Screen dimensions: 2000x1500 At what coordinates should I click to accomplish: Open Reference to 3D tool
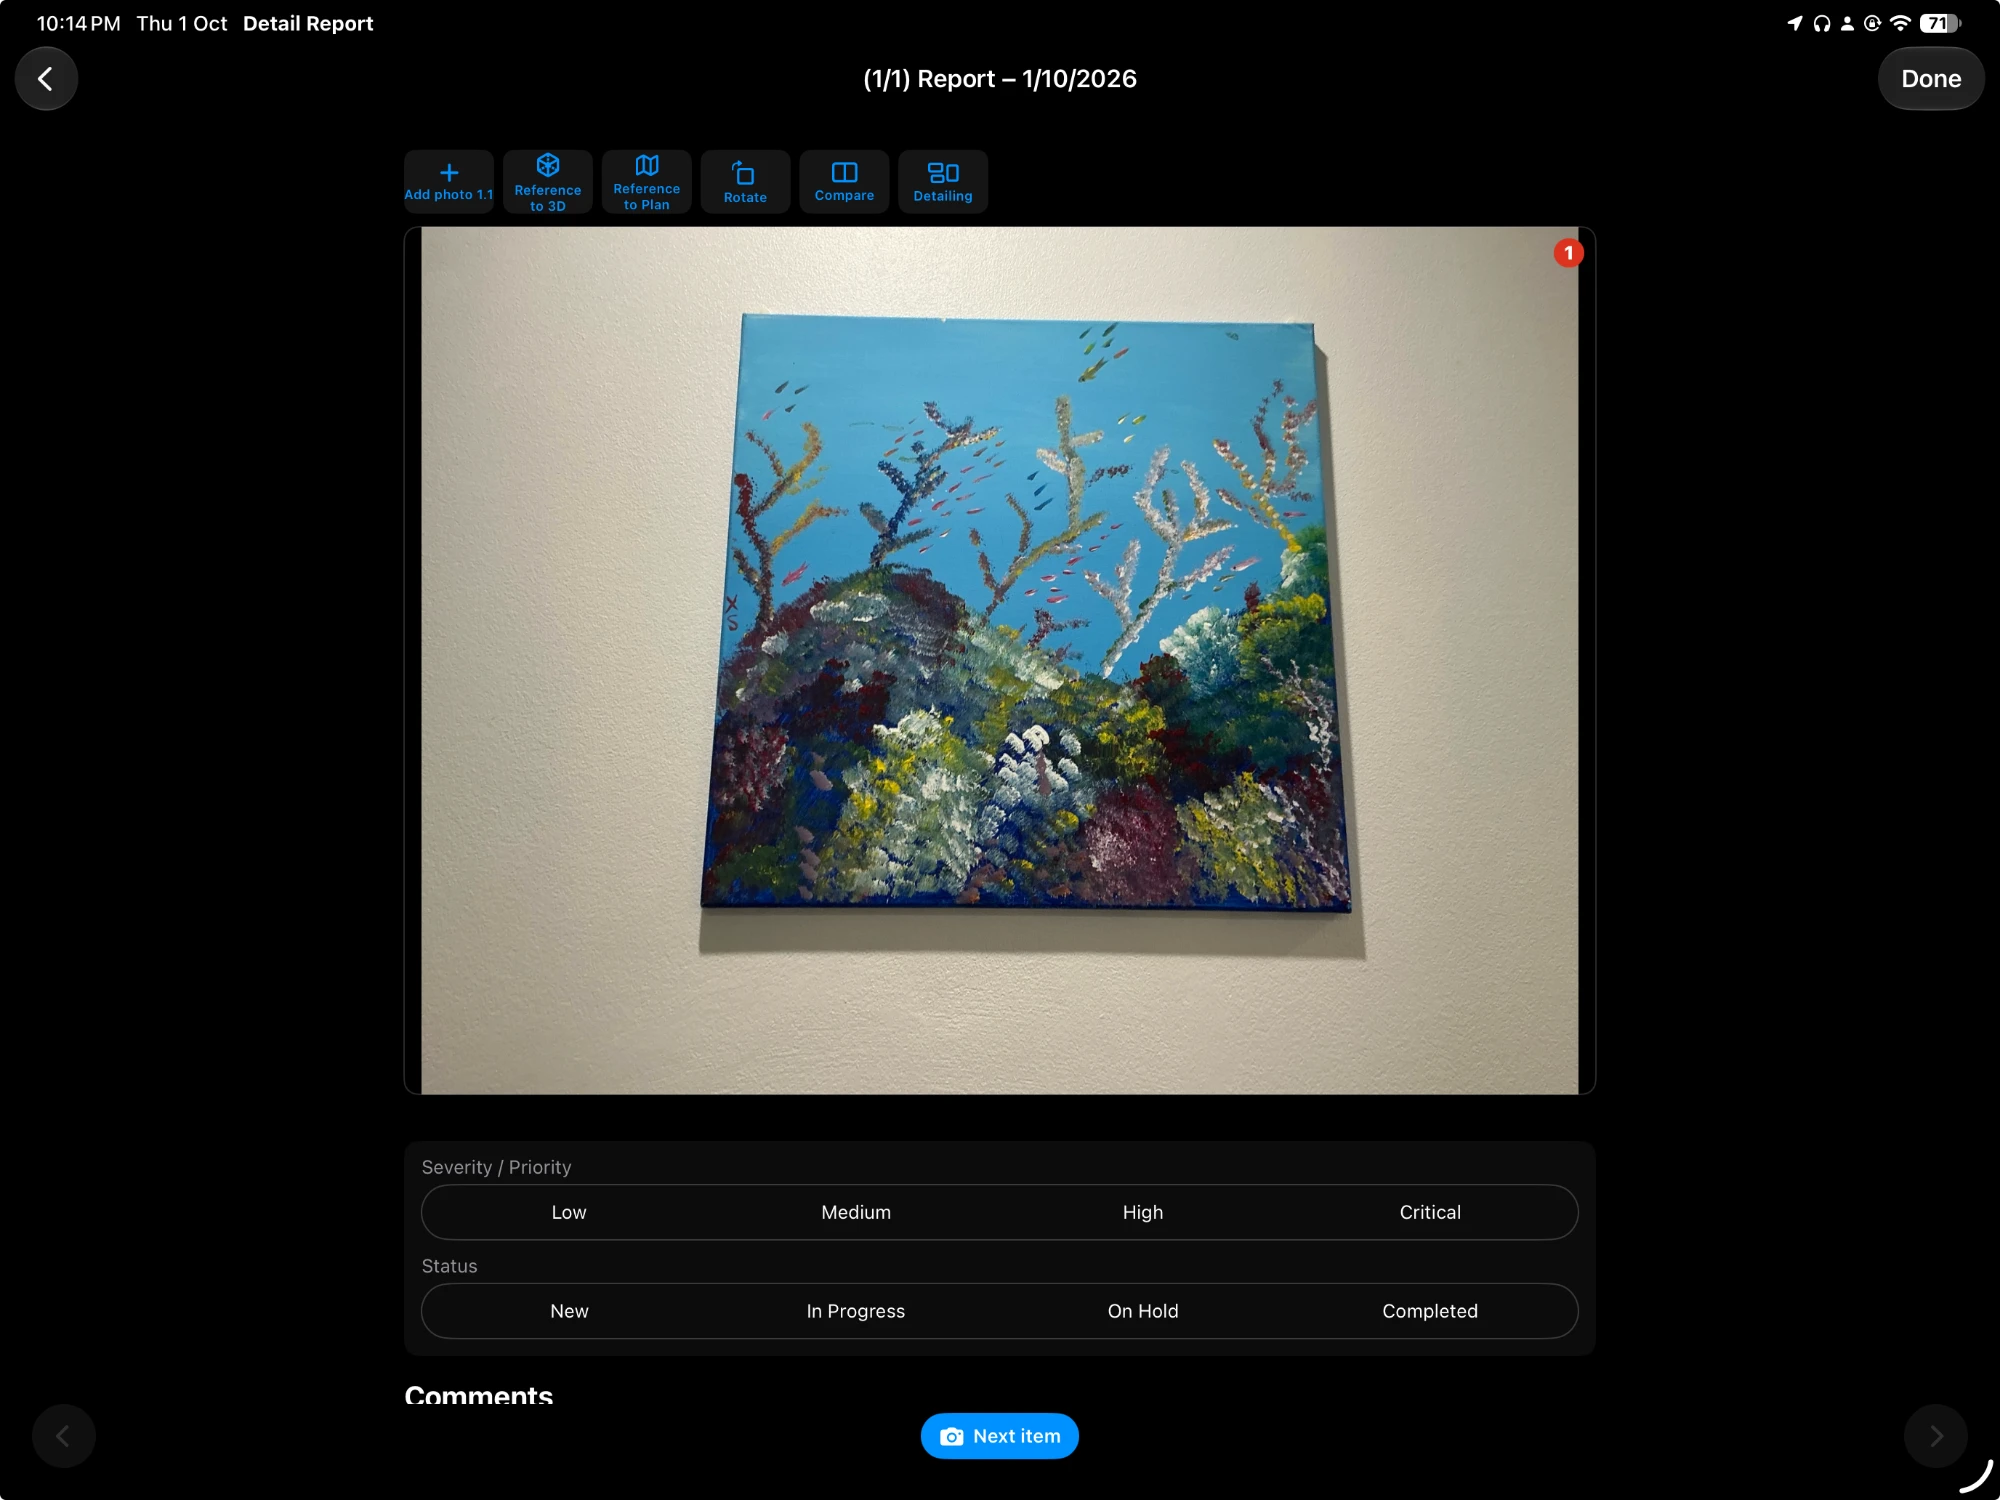click(548, 181)
